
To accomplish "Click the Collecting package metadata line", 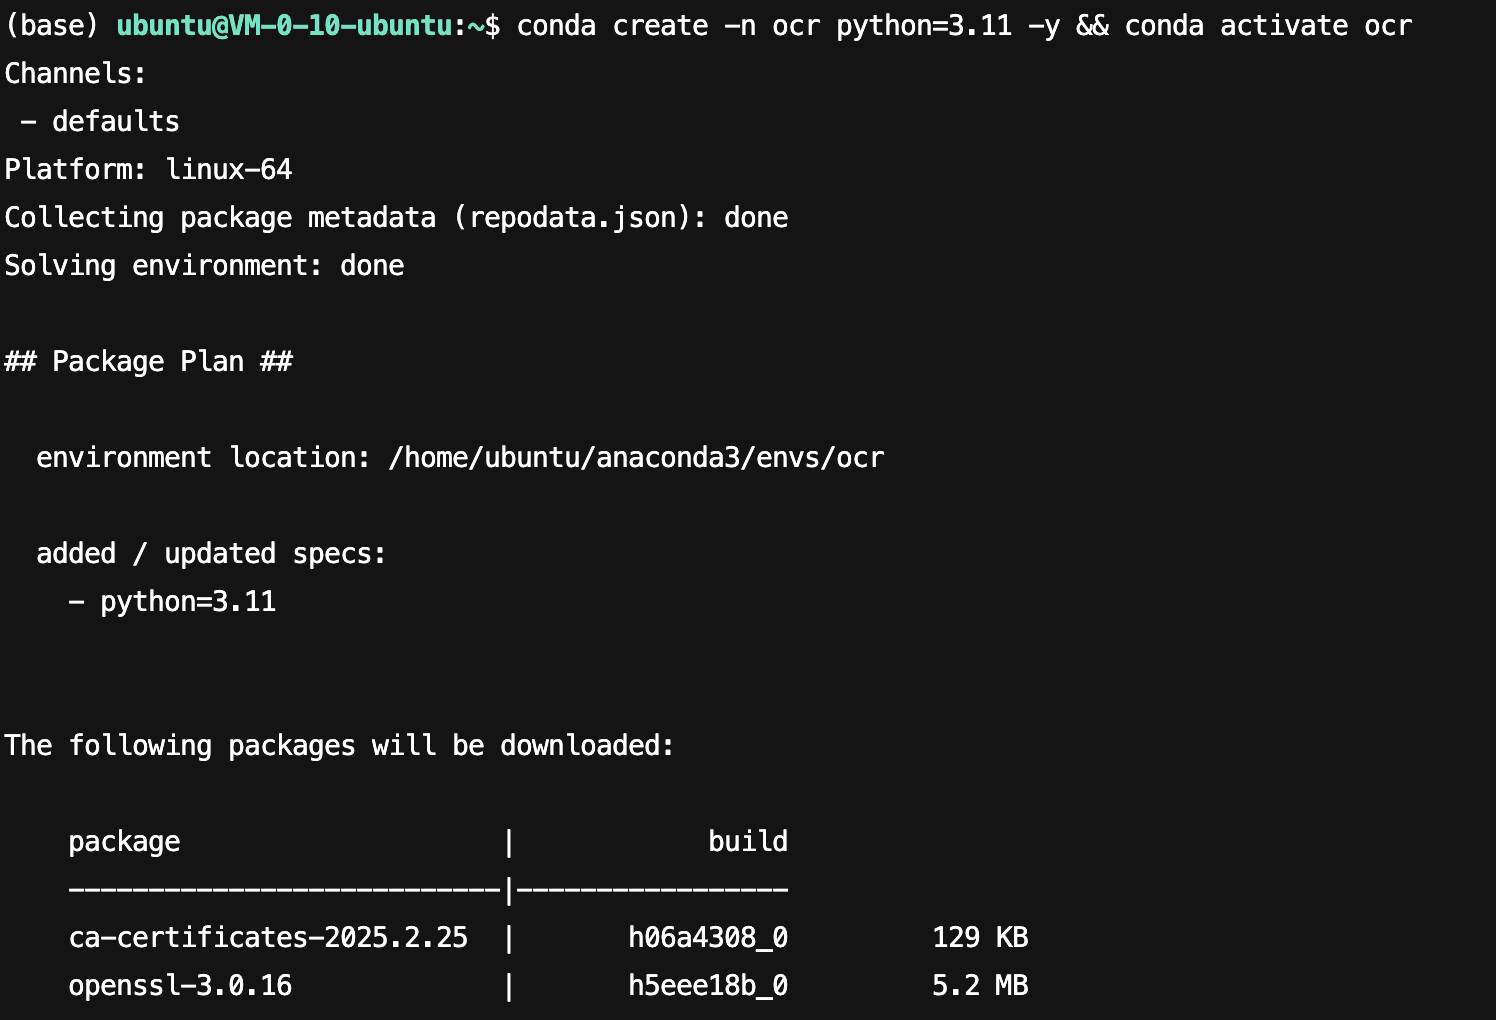I will pyautogui.click(x=396, y=217).
